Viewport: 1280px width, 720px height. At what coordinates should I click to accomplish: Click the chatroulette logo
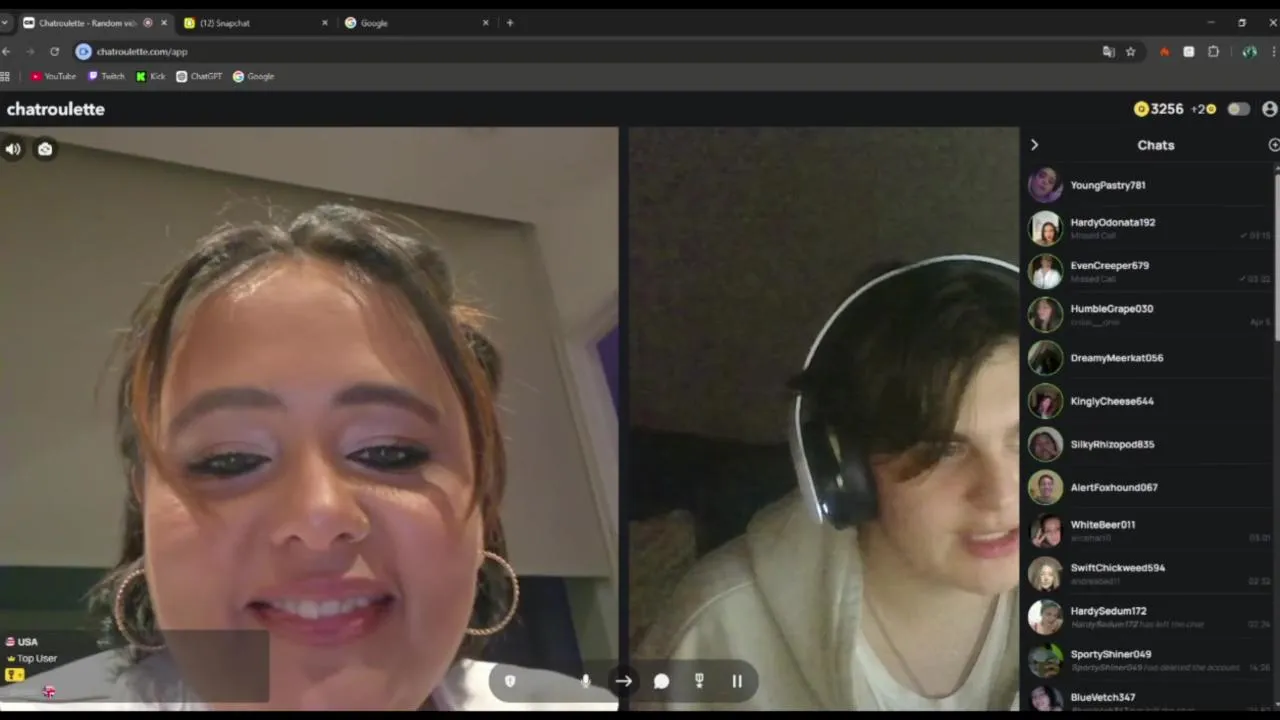click(x=56, y=109)
